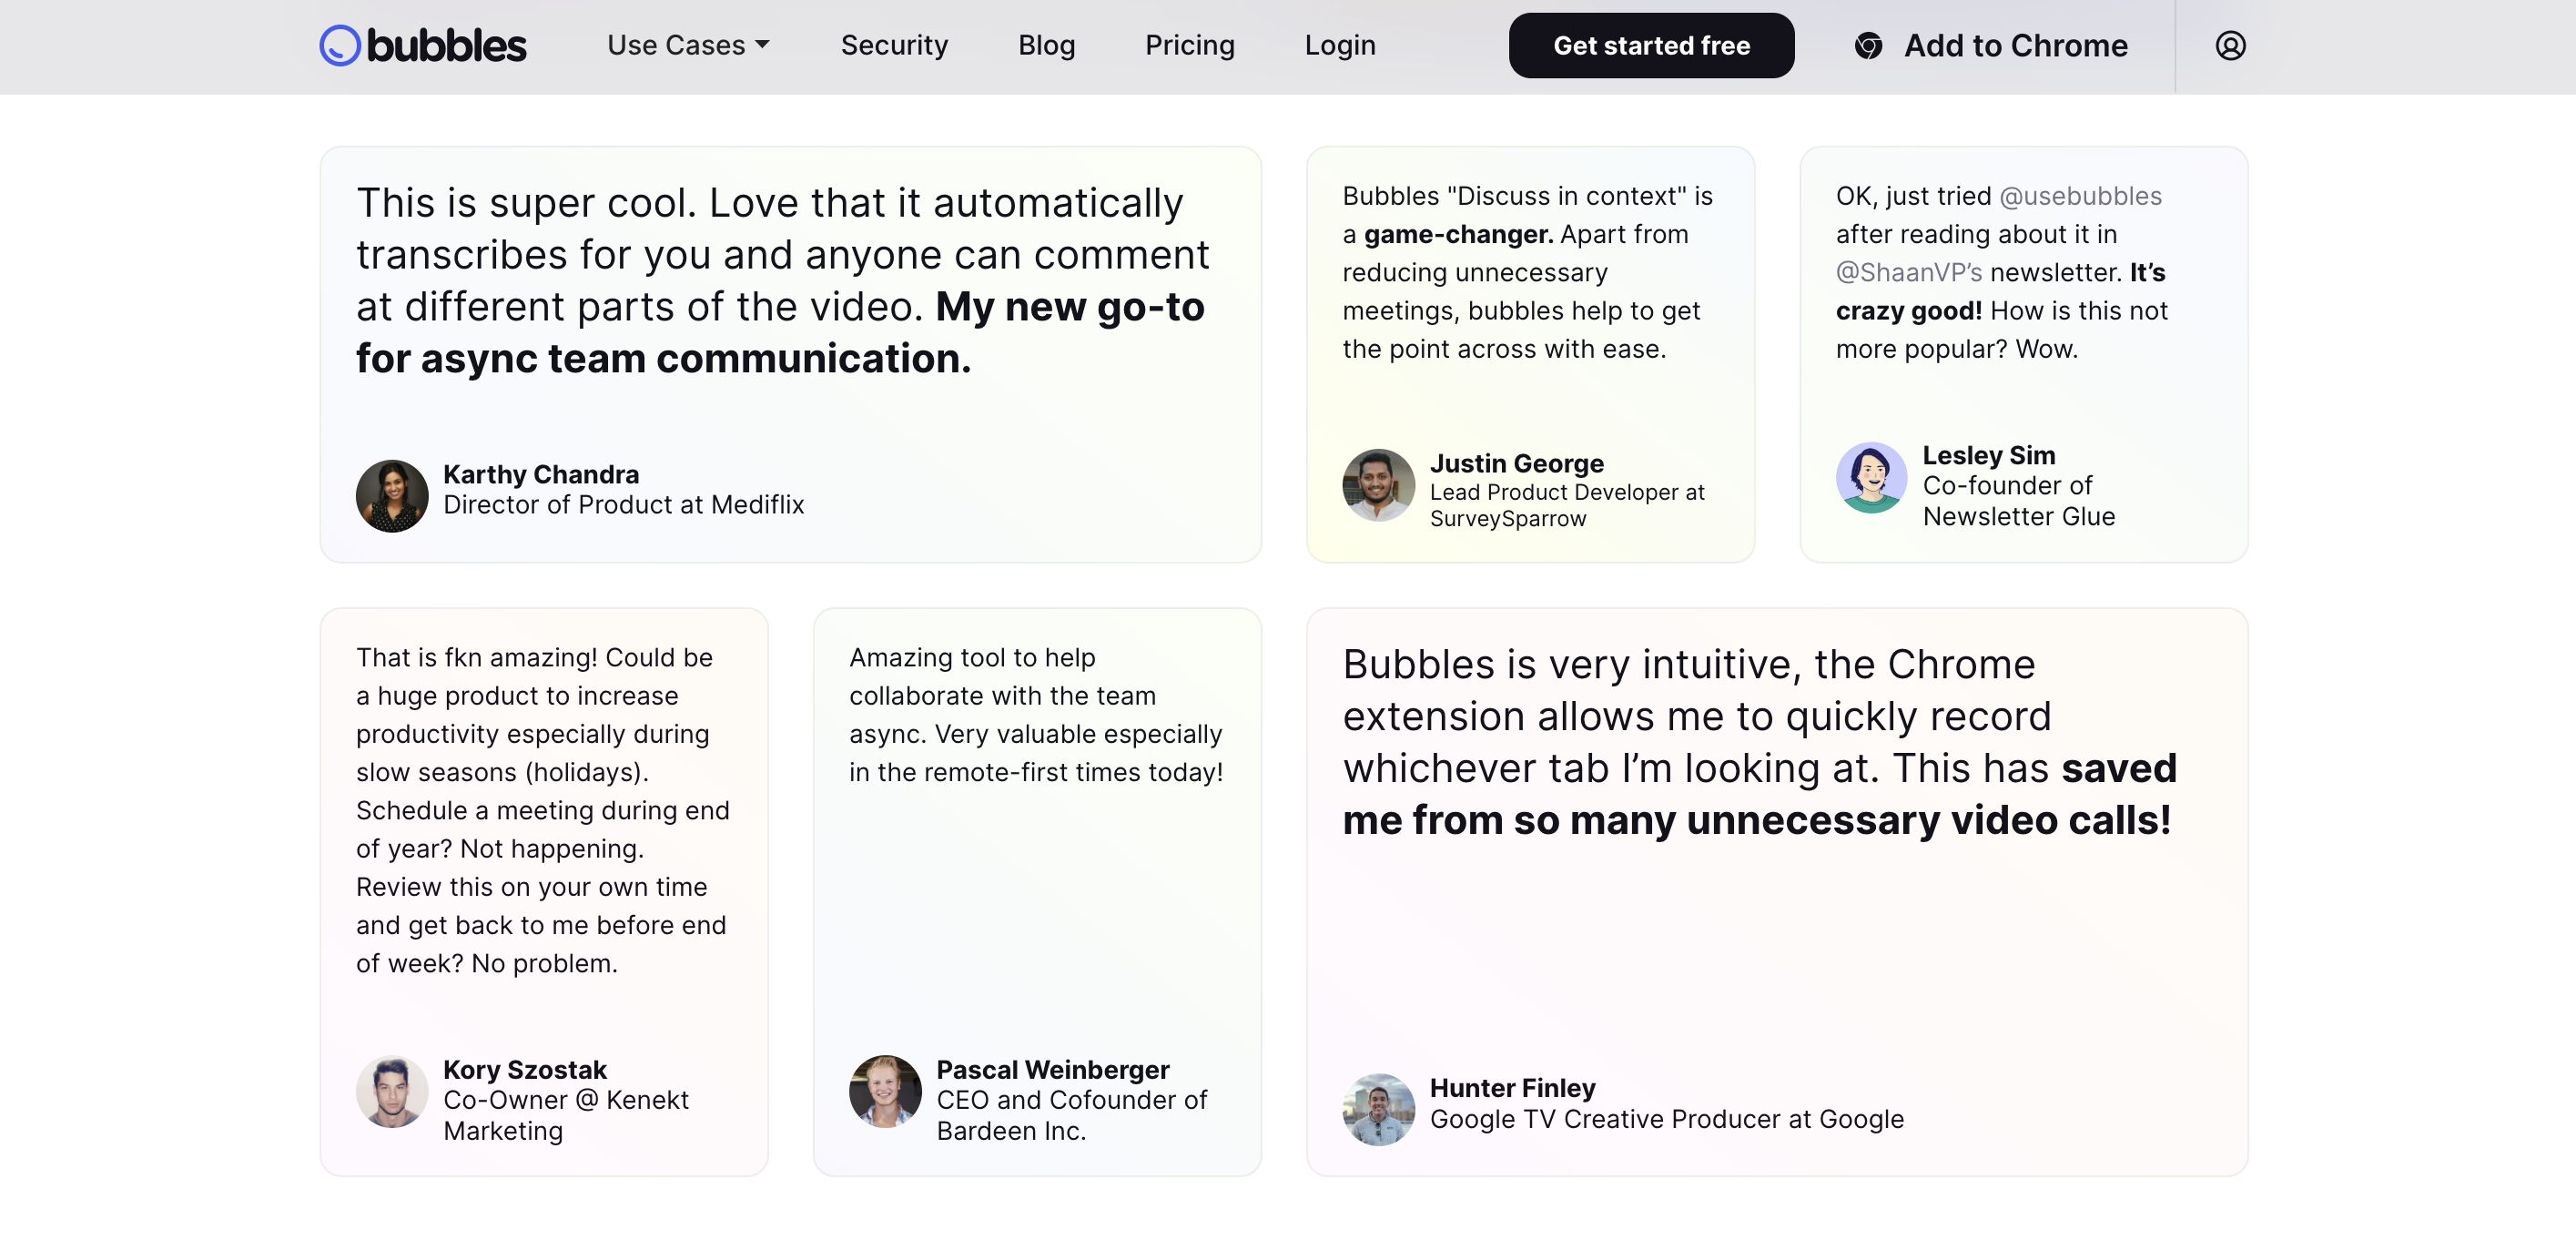2576x1260 pixels.
Task: Click Pascal Weinberger's profile photo
Action: pyautogui.click(x=885, y=1092)
